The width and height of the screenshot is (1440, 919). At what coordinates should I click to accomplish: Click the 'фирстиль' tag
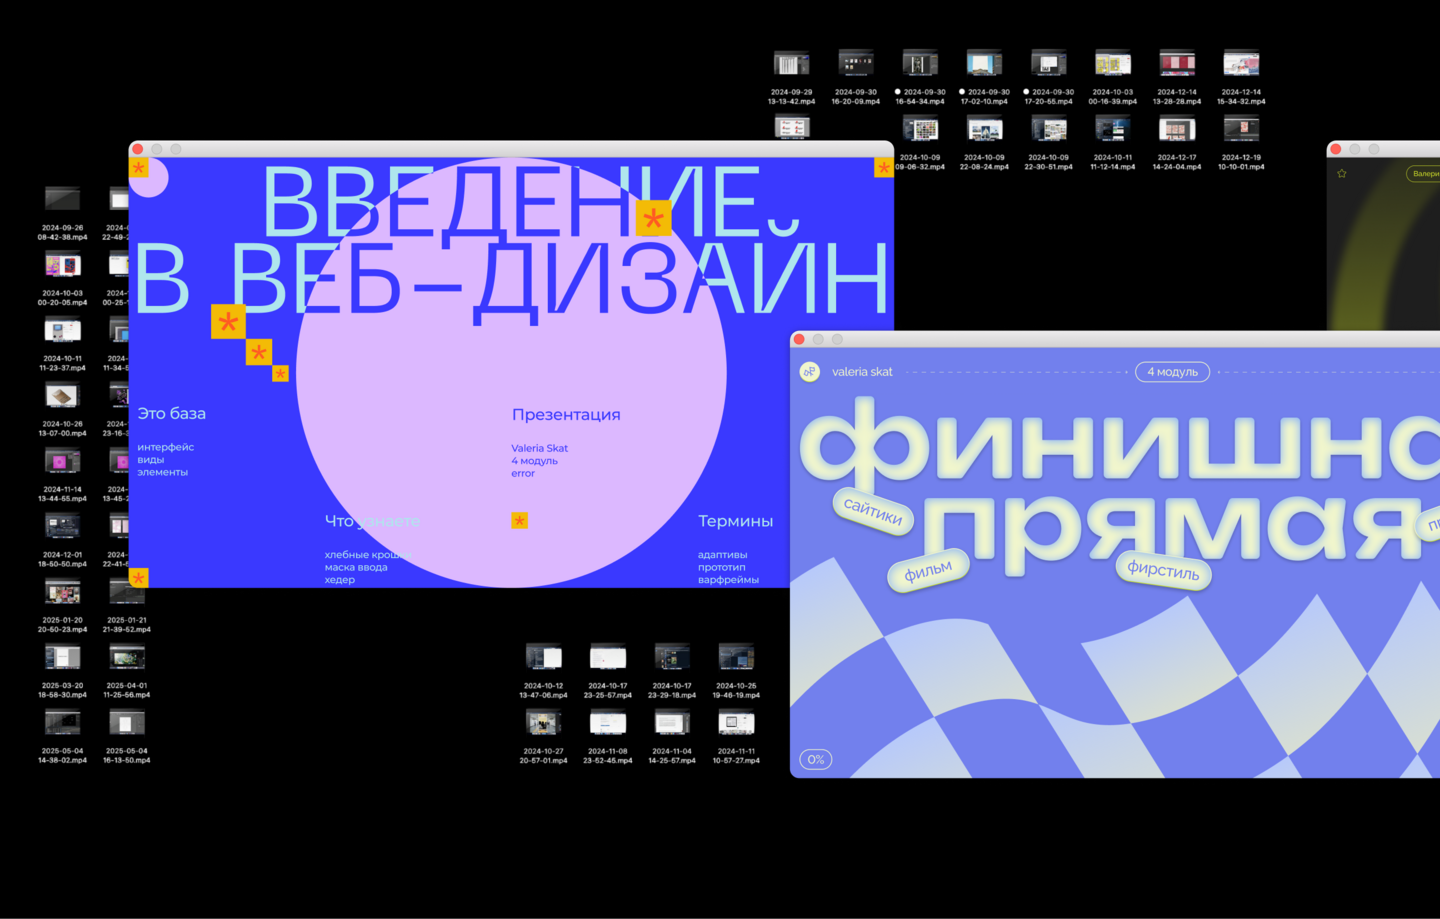coord(1163,571)
